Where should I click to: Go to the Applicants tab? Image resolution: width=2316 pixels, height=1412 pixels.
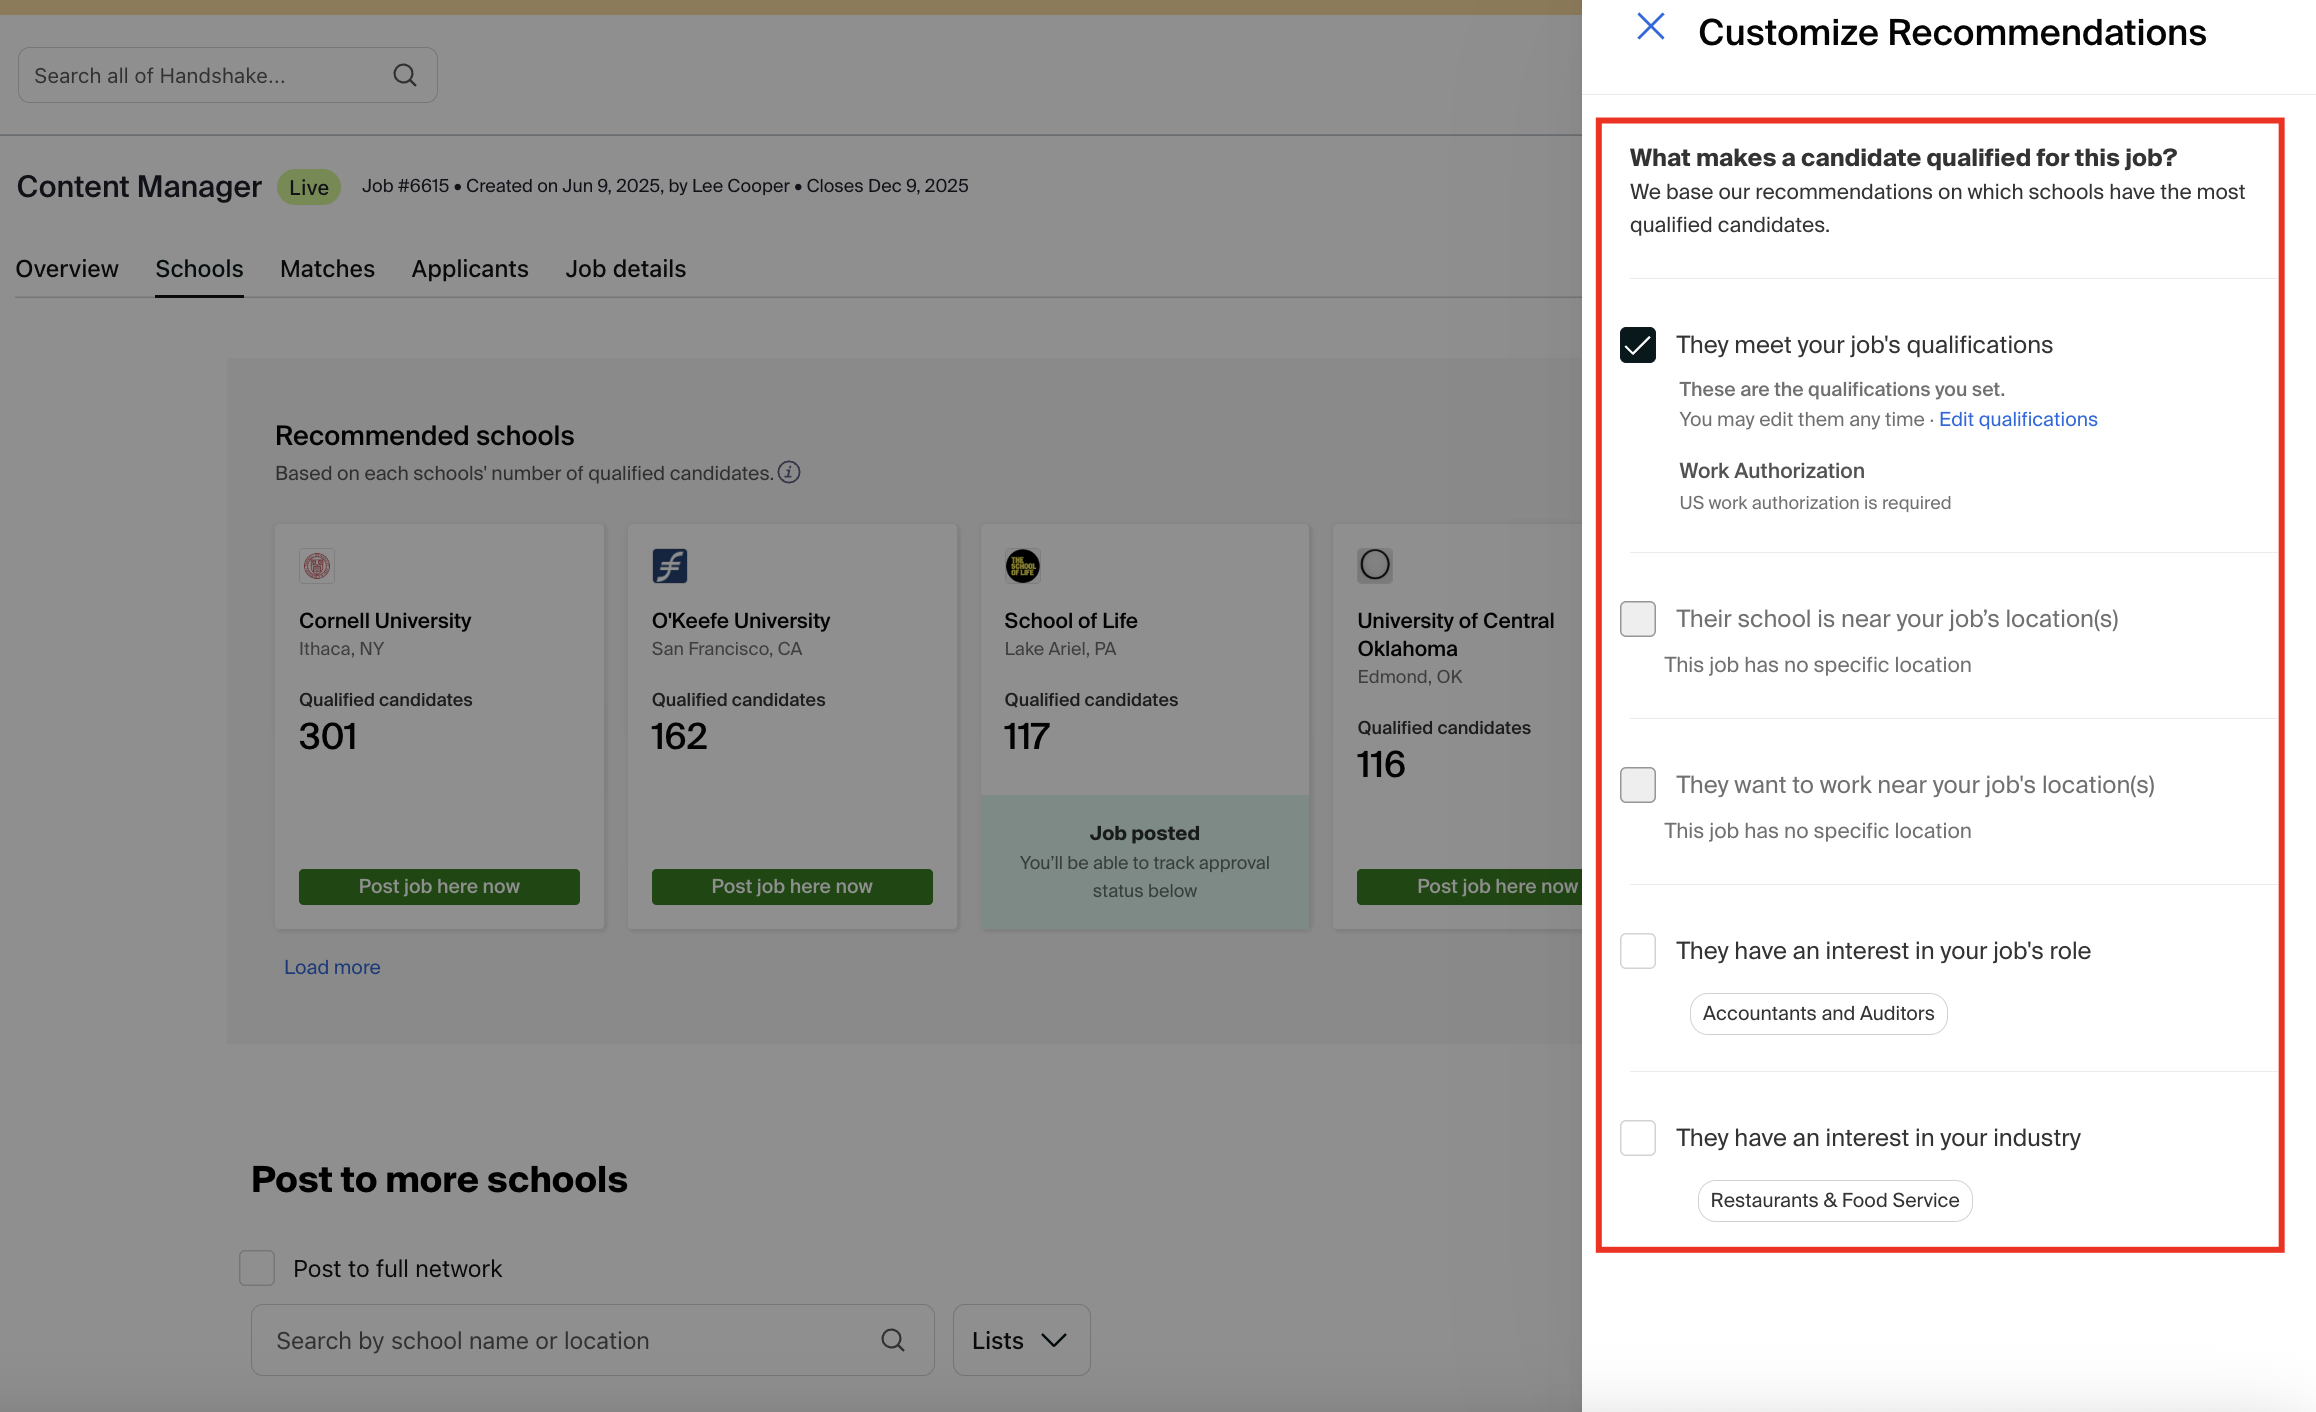(470, 269)
